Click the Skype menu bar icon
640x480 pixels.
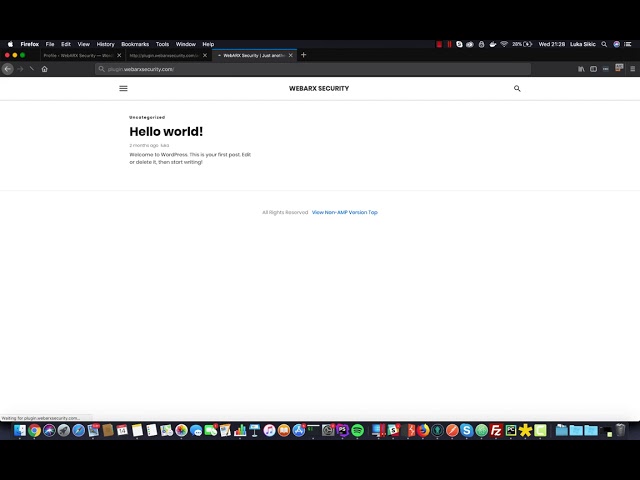tap(459, 44)
